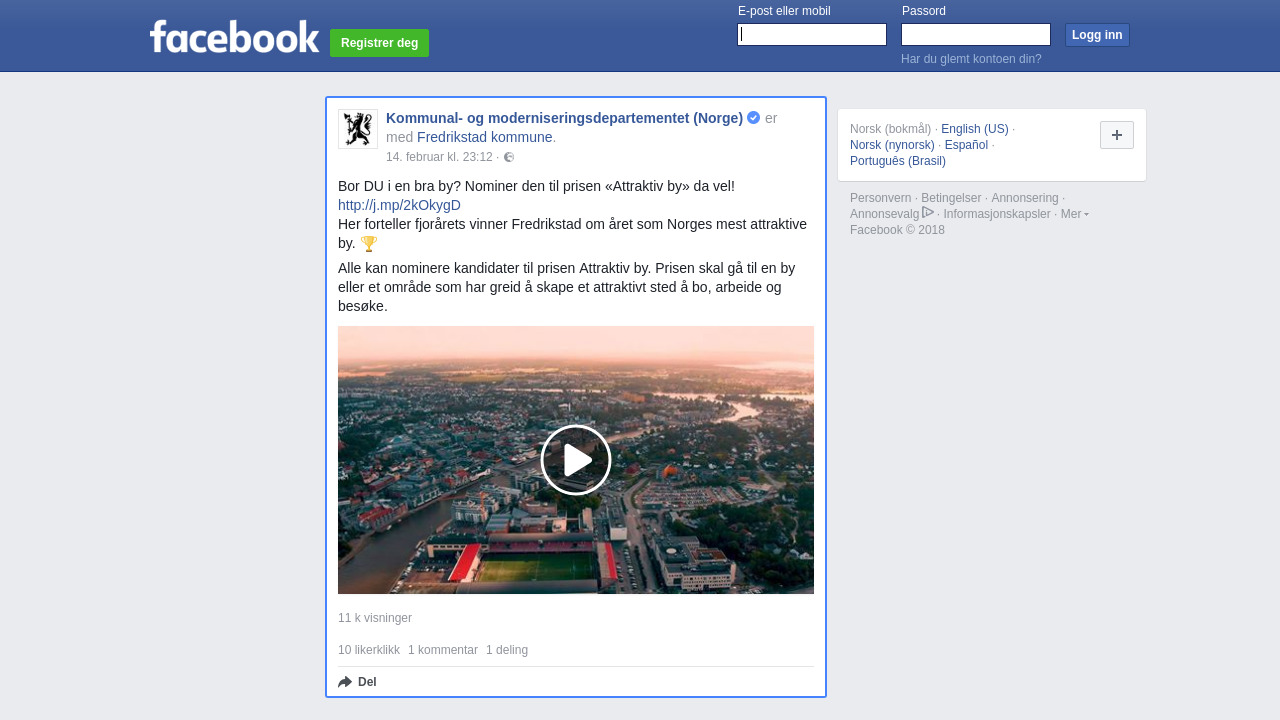Switch language to English (US)

tap(975, 129)
